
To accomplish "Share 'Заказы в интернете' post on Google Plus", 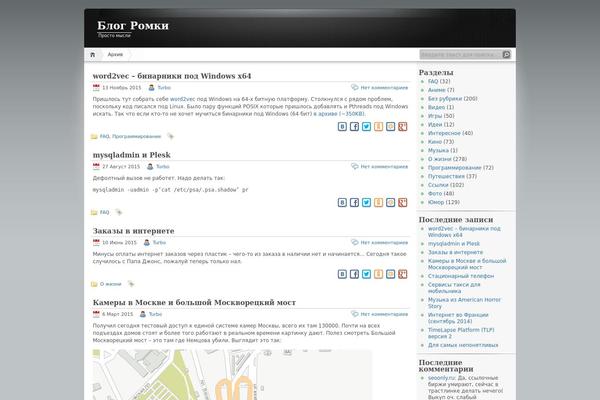I will pos(403,274).
